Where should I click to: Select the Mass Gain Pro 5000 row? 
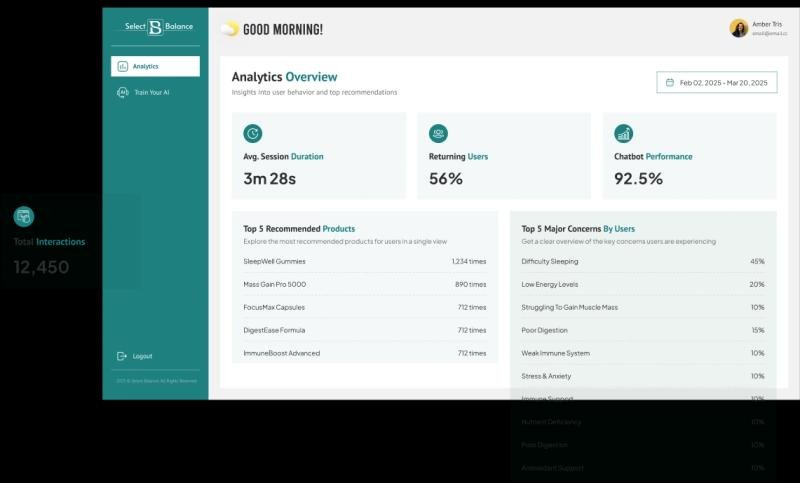click(364, 285)
